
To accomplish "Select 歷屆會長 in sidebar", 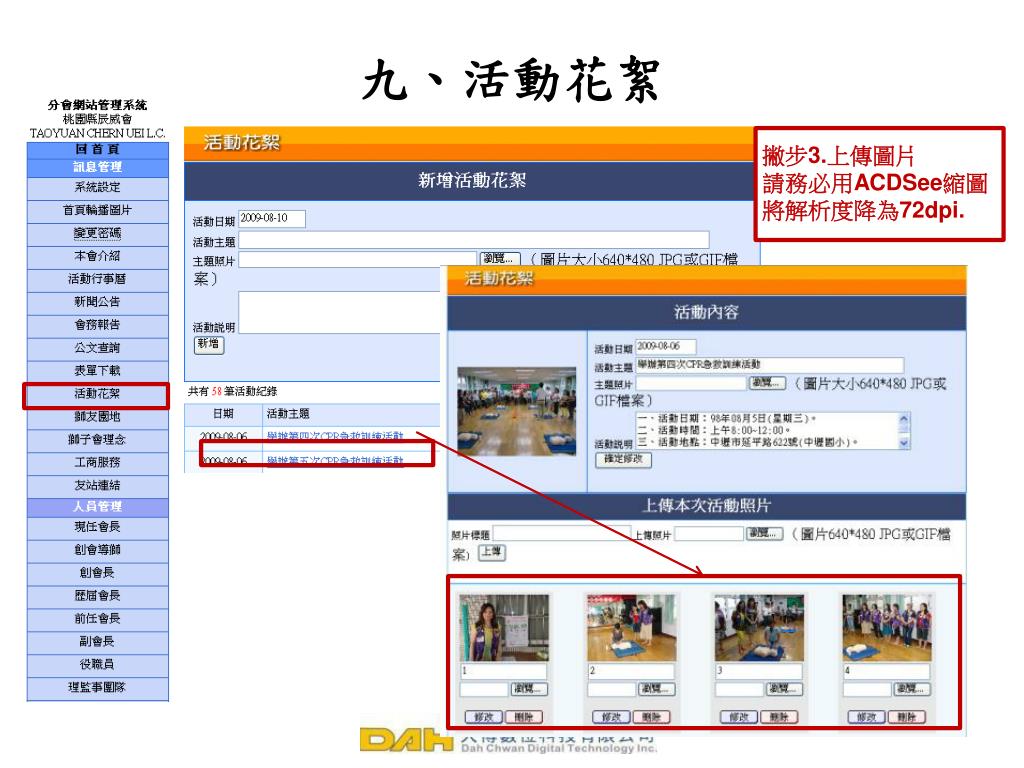I will pos(97,595).
